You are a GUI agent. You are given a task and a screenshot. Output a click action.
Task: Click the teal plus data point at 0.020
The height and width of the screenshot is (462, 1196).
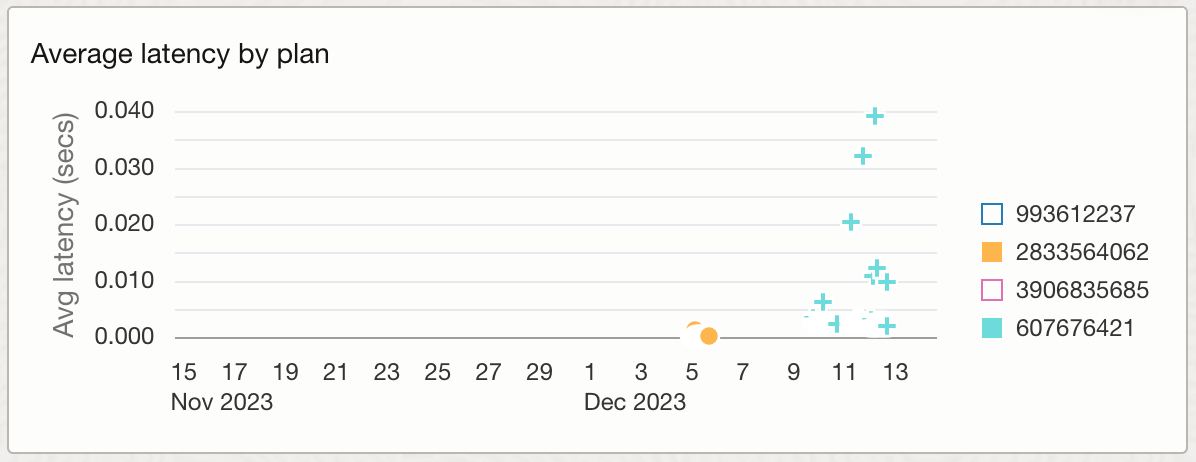pyautogui.click(x=851, y=222)
